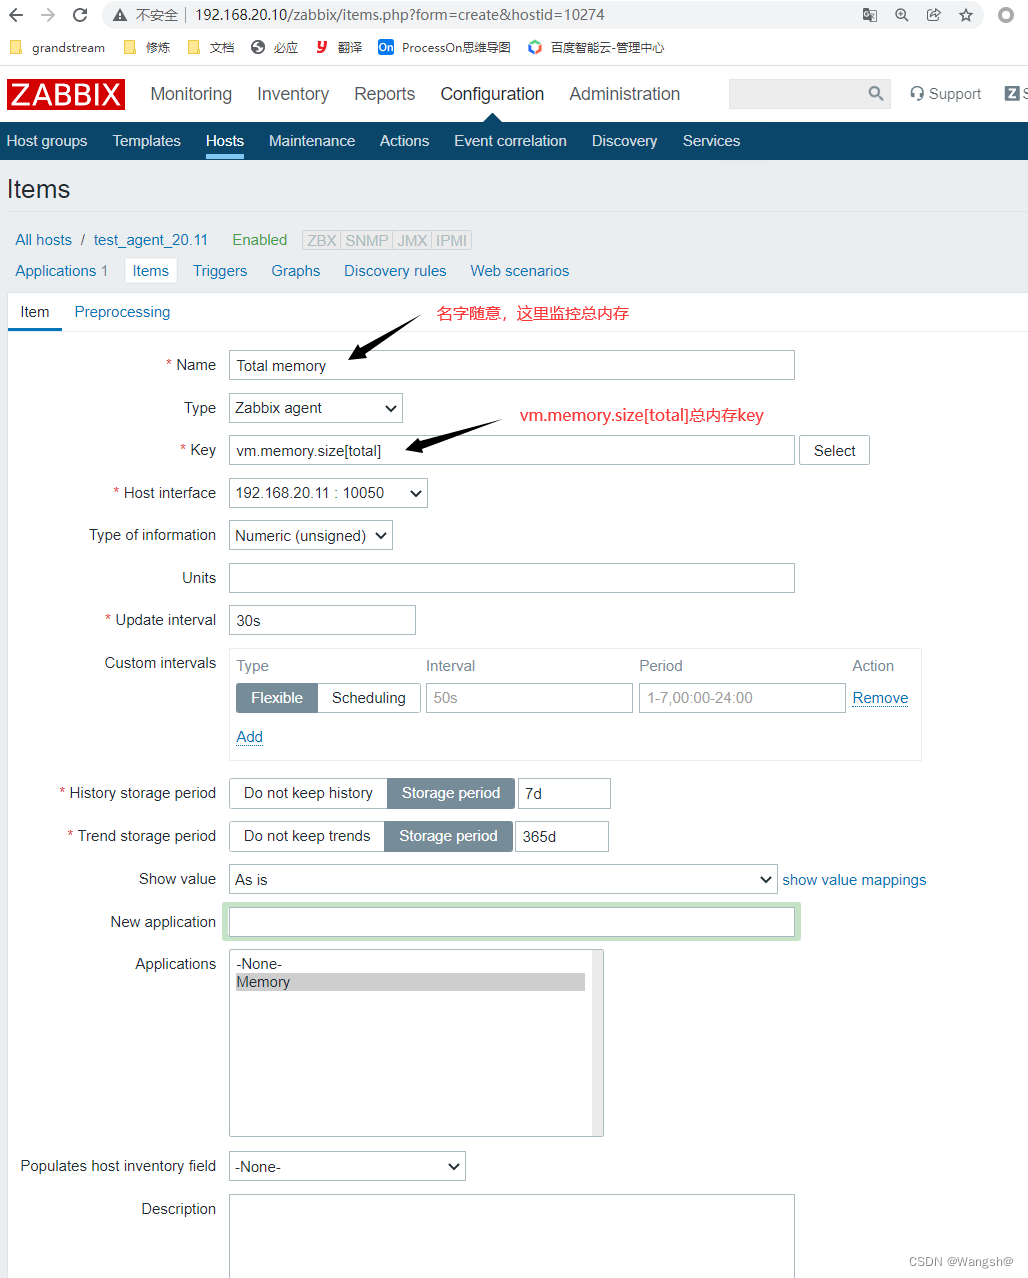
Task: Click the Units input field
Action: click(x=512, y=578)
